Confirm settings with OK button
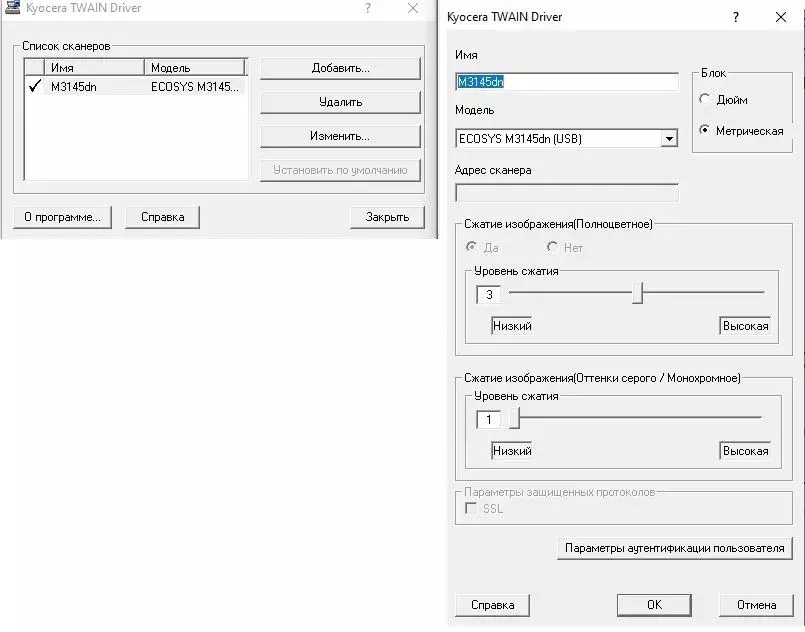Viewport: 805px width, 632px height. point(654,605)
